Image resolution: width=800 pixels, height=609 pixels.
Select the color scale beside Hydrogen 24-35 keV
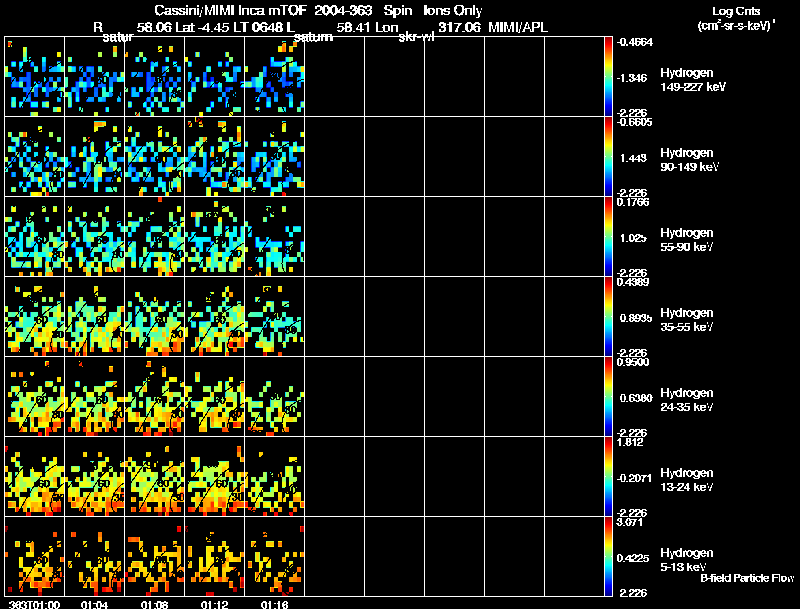pos(608,397)
